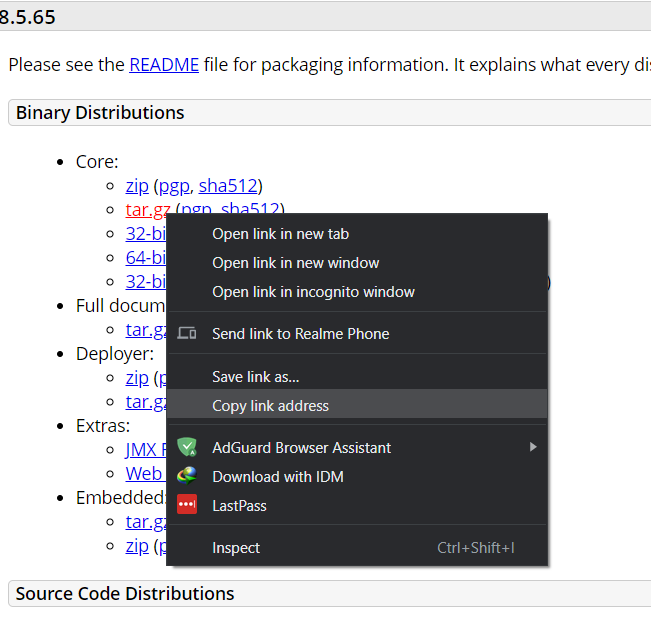Expand the AdGuard Browser Assistant submenu arrow
This screenshot has height=631, width=651.
coord(533,447)
